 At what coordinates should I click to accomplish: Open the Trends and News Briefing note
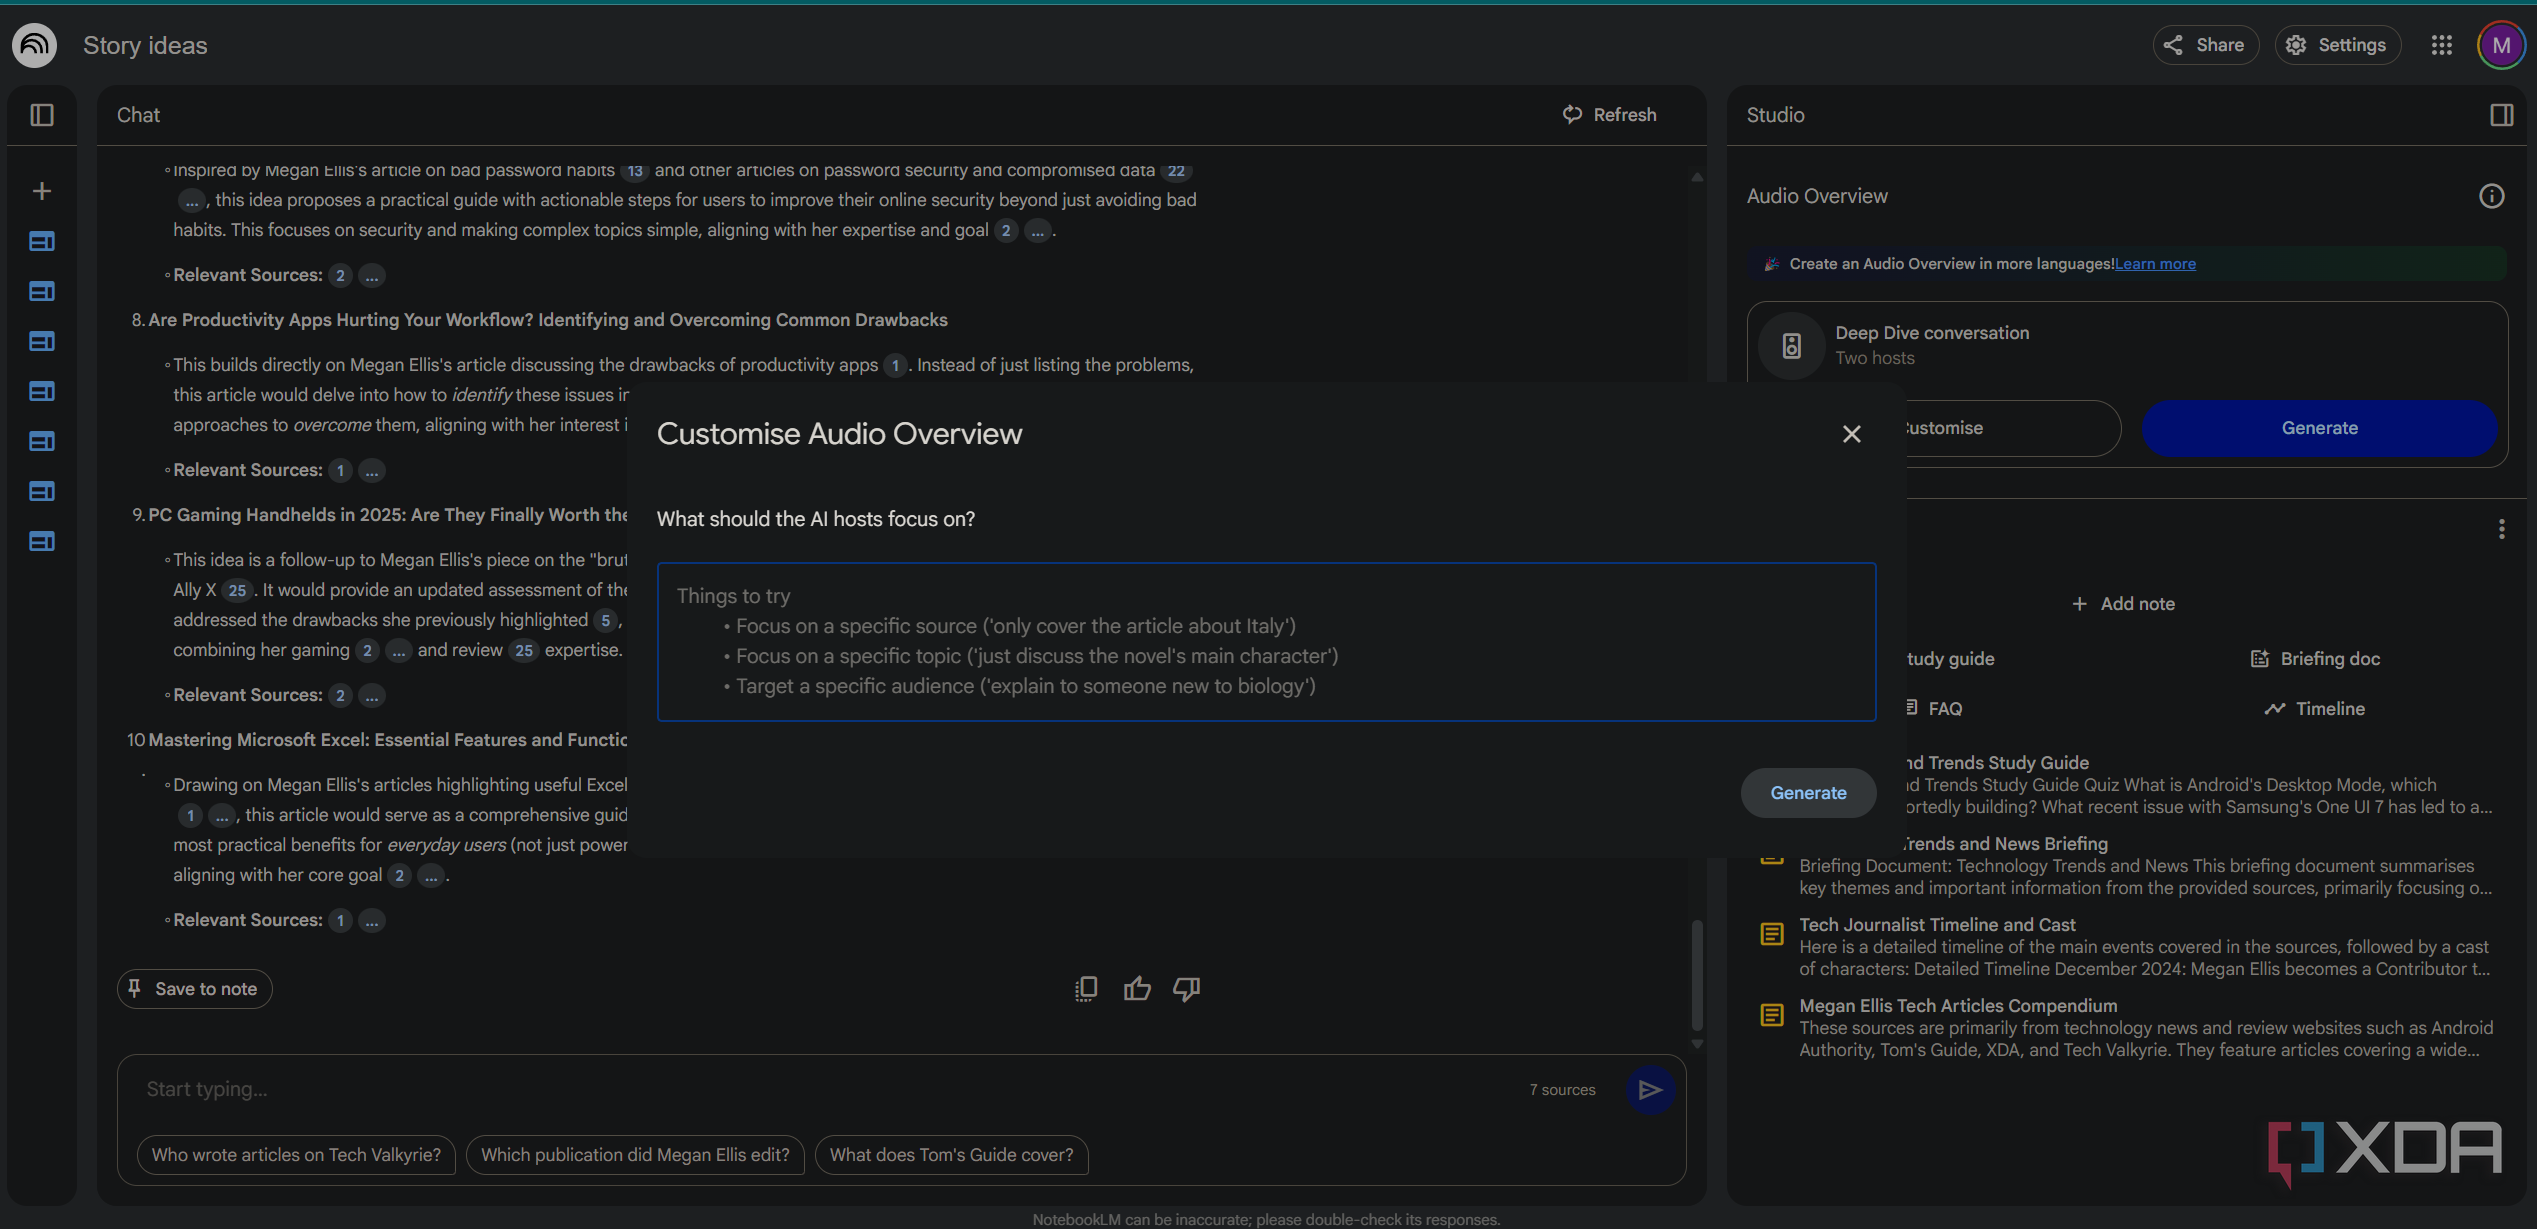(x=2127, y=865)
